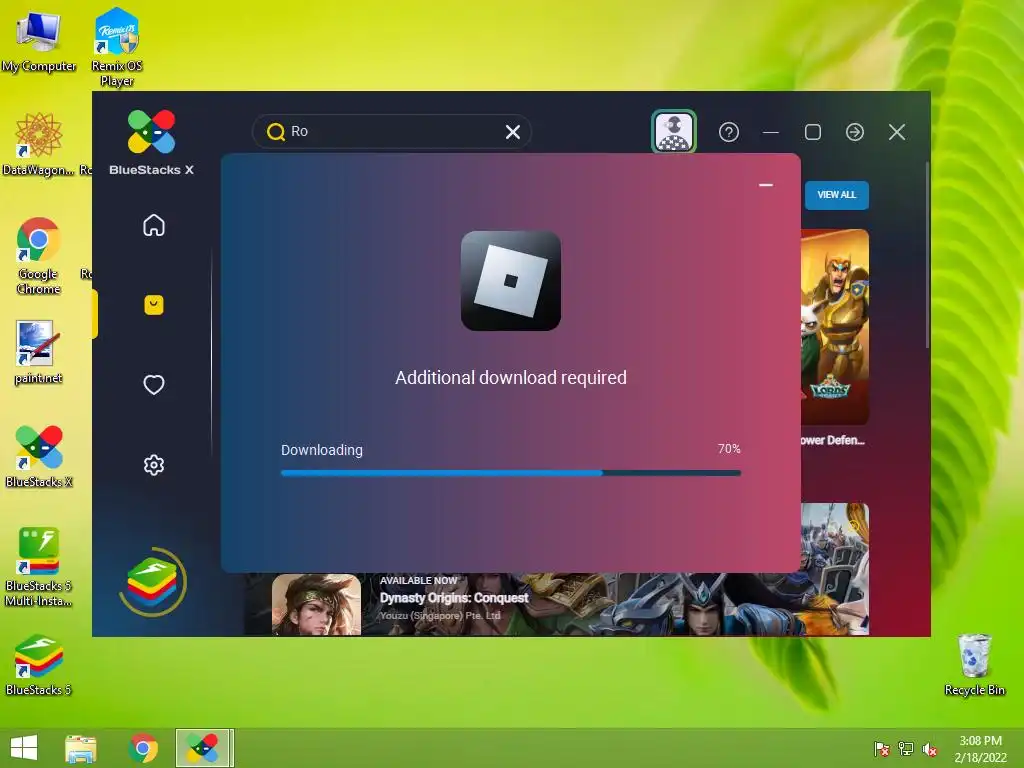Screen dimensions: 1024x768
Task: Click the BlueStacks X vertical scrollbar
Action: (x=927, y=255)
